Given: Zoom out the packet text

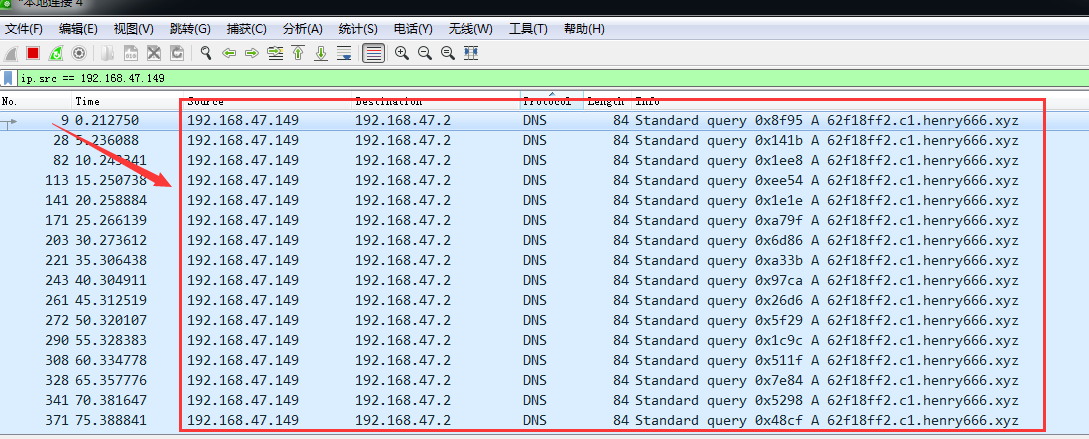Looking at the screenshot, I should pyautogui.click(x=425, y=53).
